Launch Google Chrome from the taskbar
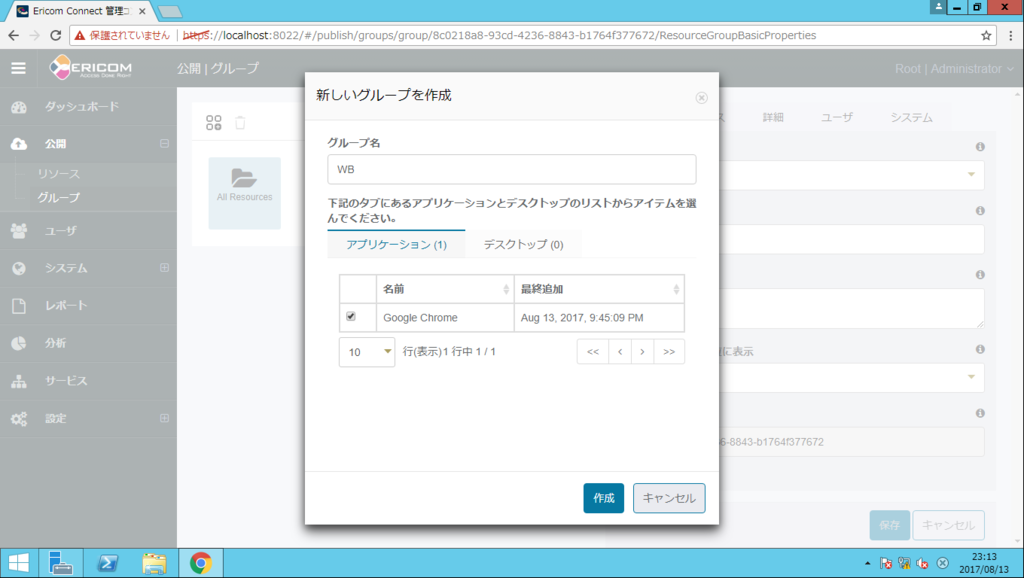 [200, 562]
